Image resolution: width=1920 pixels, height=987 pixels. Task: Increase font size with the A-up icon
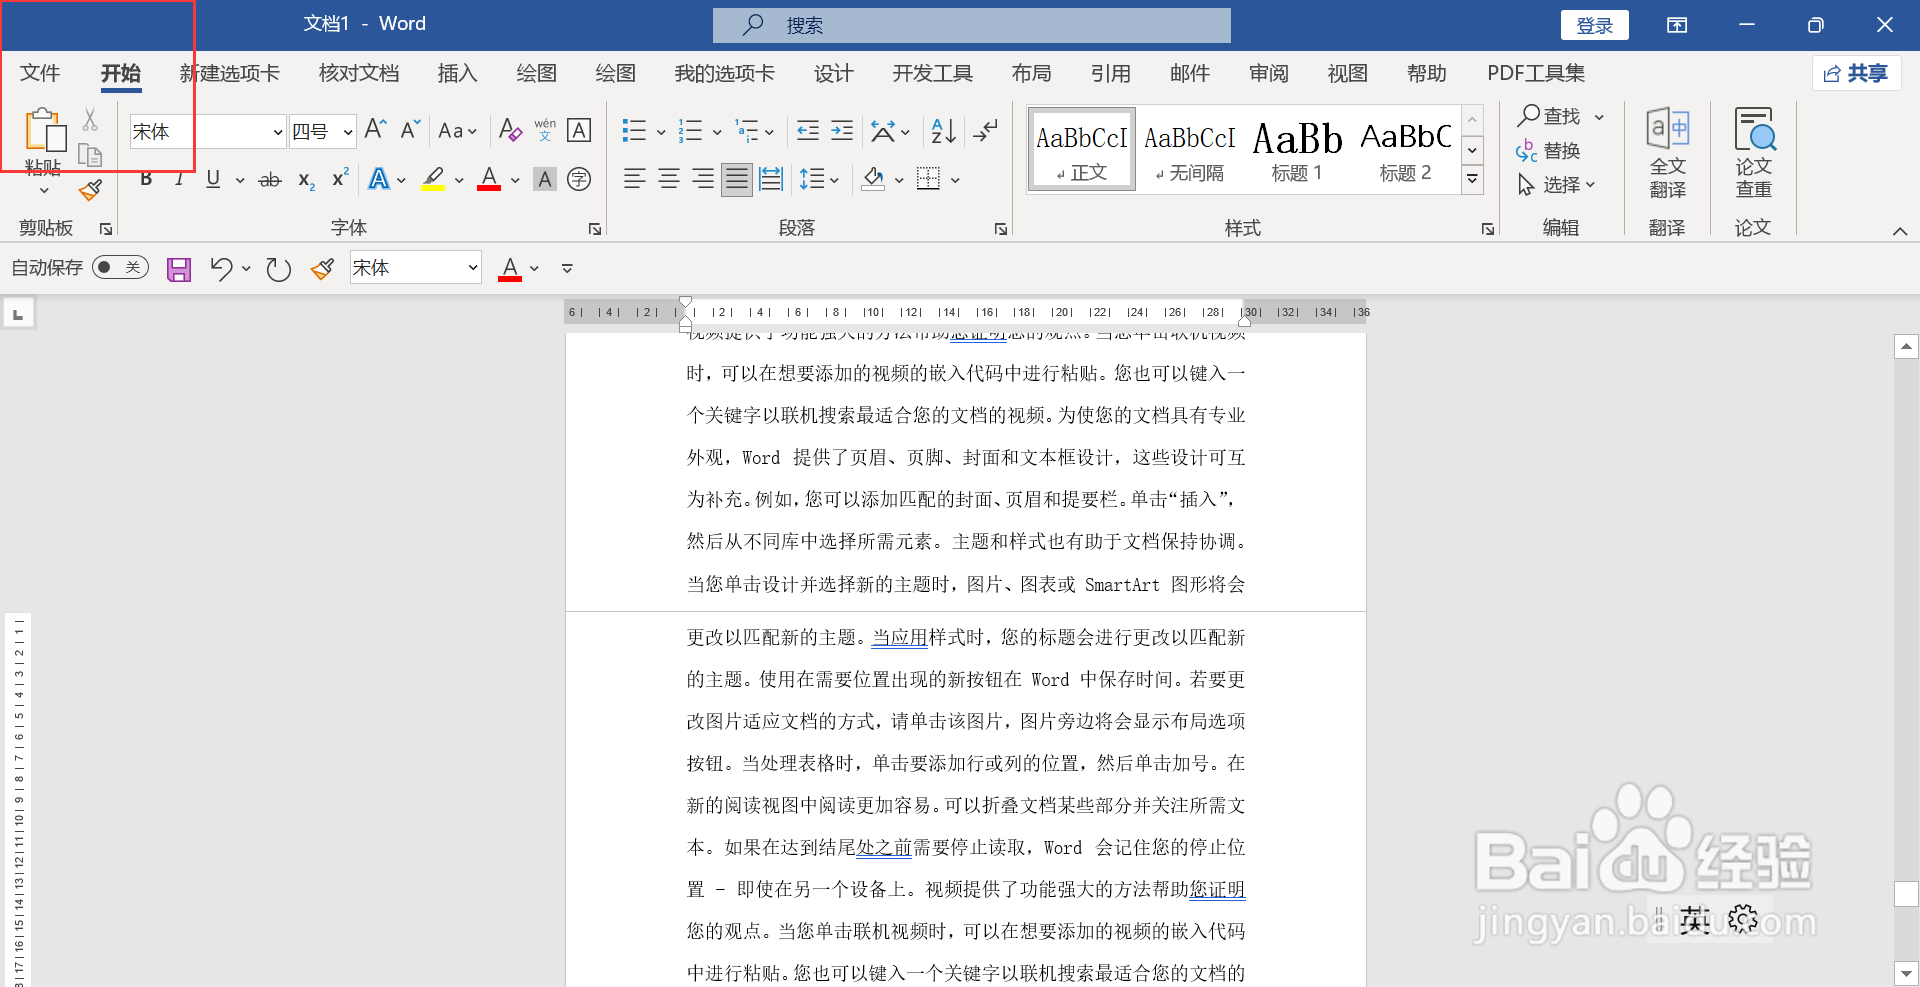[375, 129]
